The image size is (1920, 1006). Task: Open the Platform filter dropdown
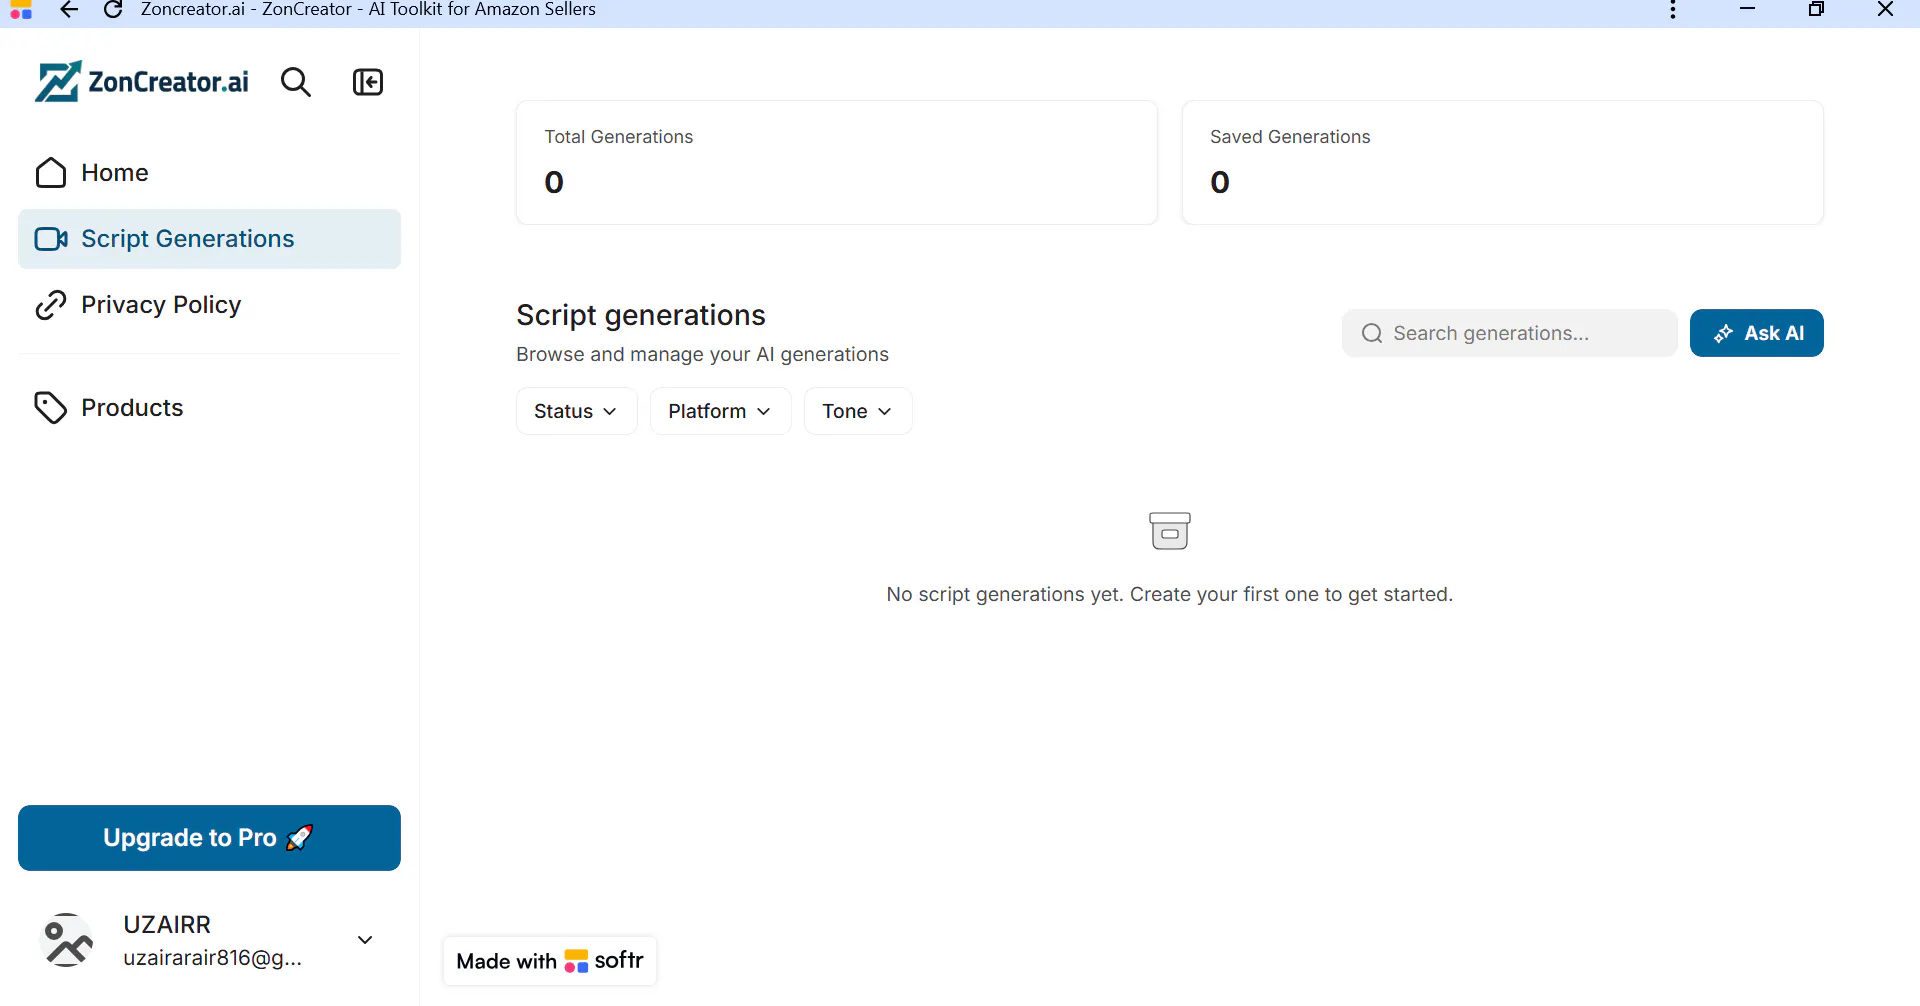pos(720,411)
